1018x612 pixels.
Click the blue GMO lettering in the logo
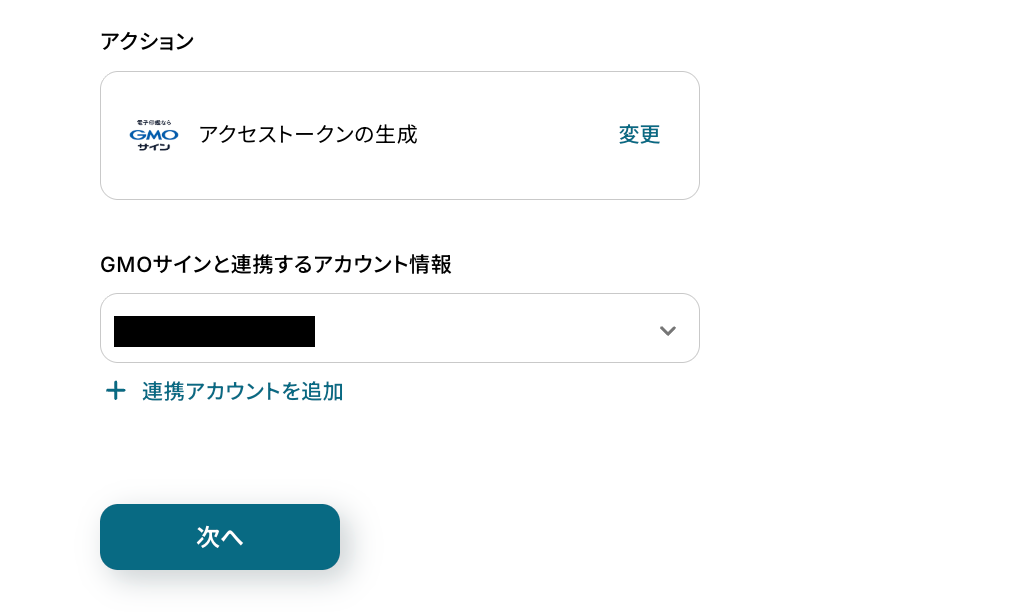pyautogui.click(x=154, y=134)
